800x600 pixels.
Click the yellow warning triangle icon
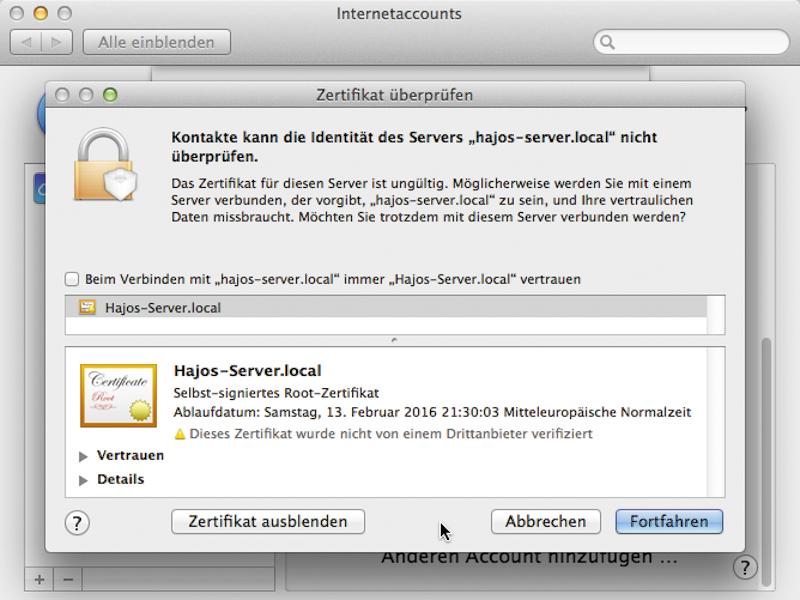[x=180, y=434]
